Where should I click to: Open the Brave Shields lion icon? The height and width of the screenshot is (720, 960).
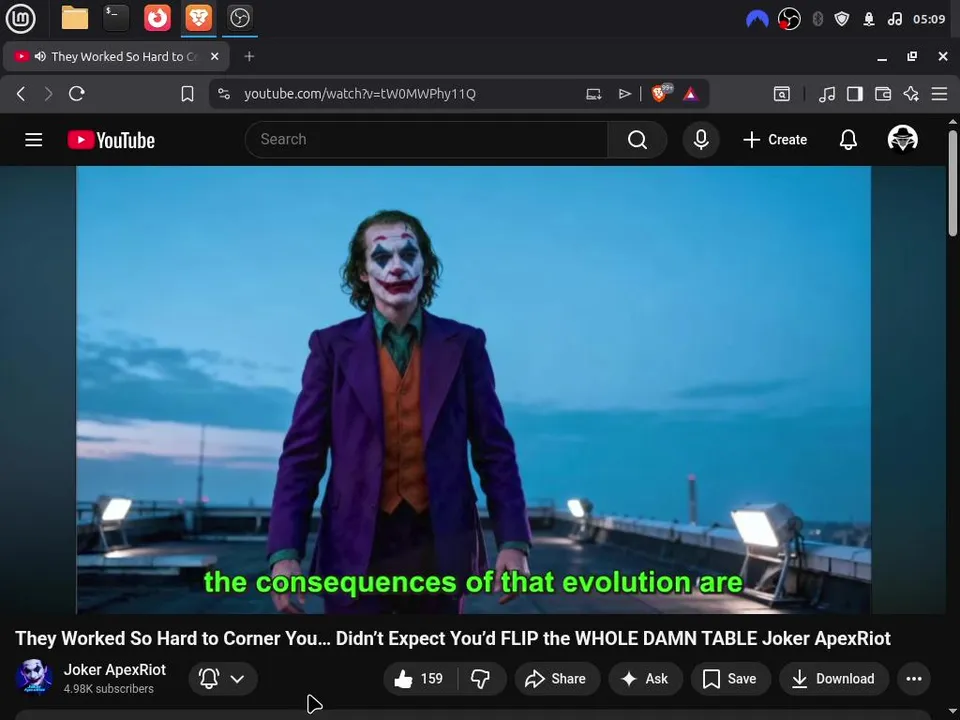click(661, 93)
